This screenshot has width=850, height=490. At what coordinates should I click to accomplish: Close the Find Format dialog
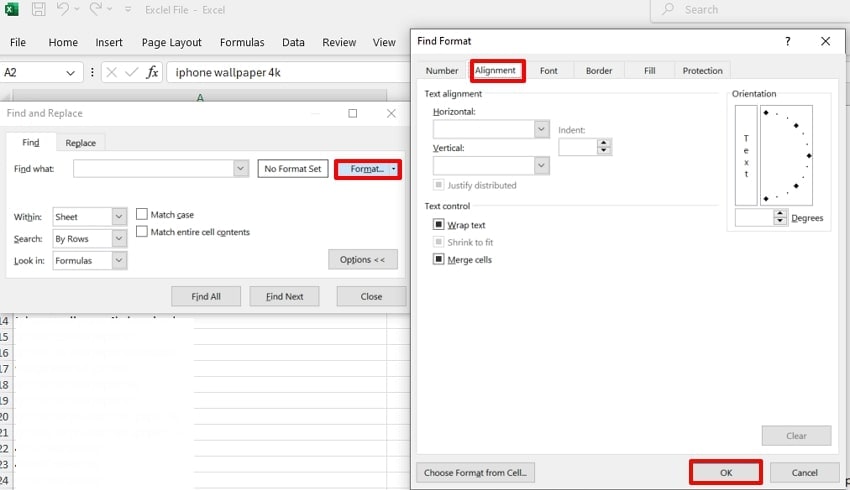pos(825,41)
